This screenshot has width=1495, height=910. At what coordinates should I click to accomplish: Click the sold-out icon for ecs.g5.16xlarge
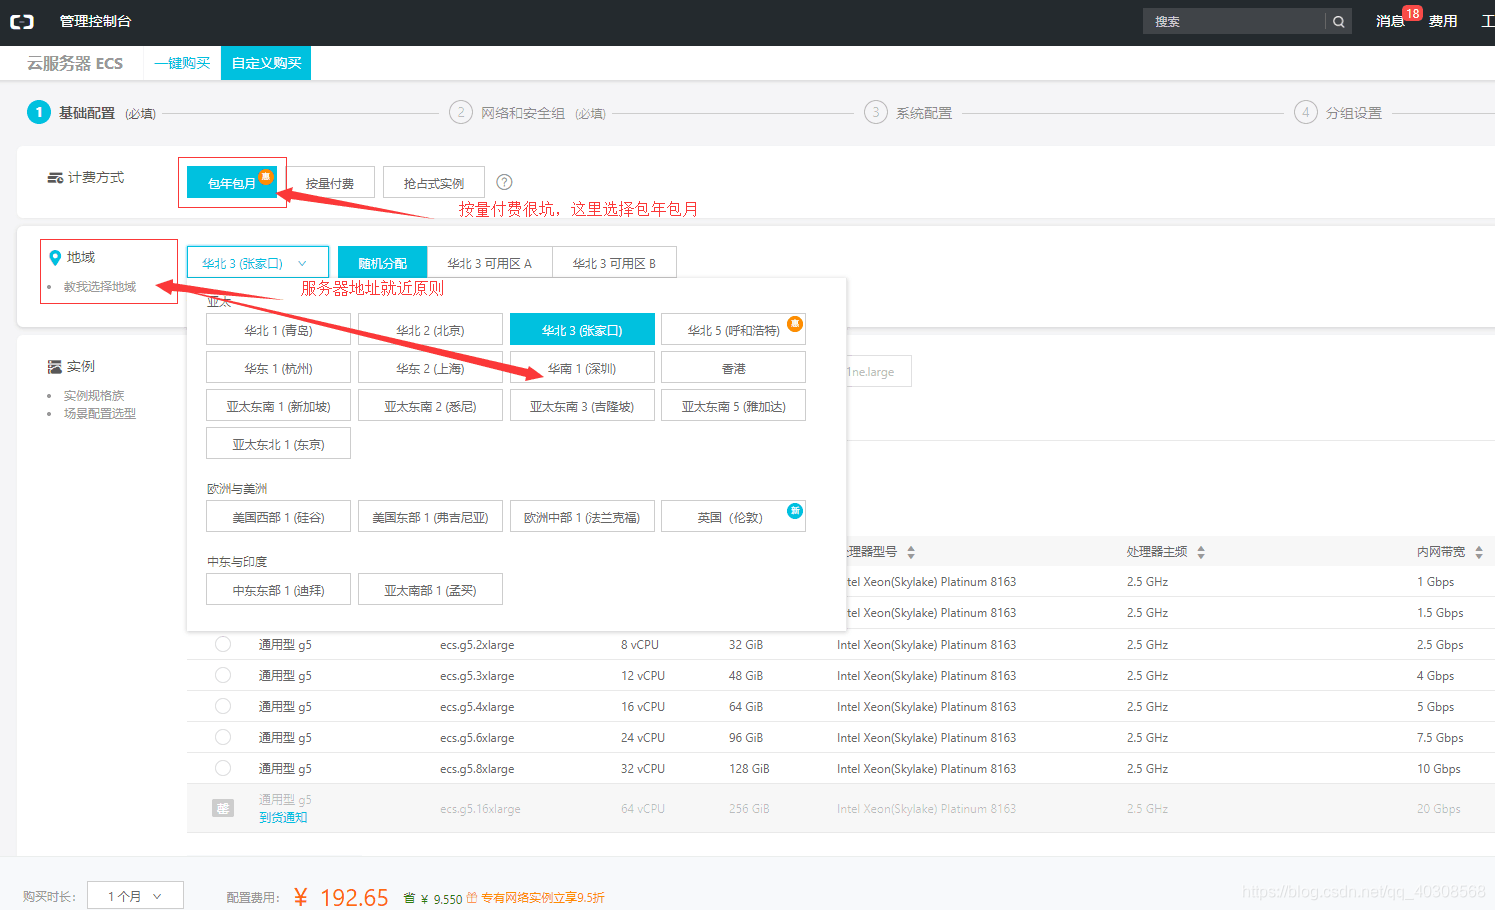click(x=223, y=808)
